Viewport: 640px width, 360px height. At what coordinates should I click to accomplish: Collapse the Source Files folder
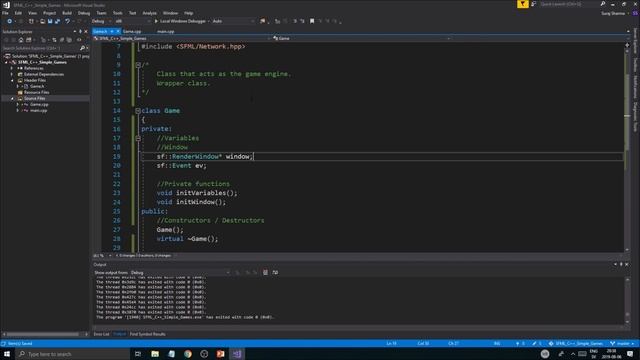tap(12, 98)
